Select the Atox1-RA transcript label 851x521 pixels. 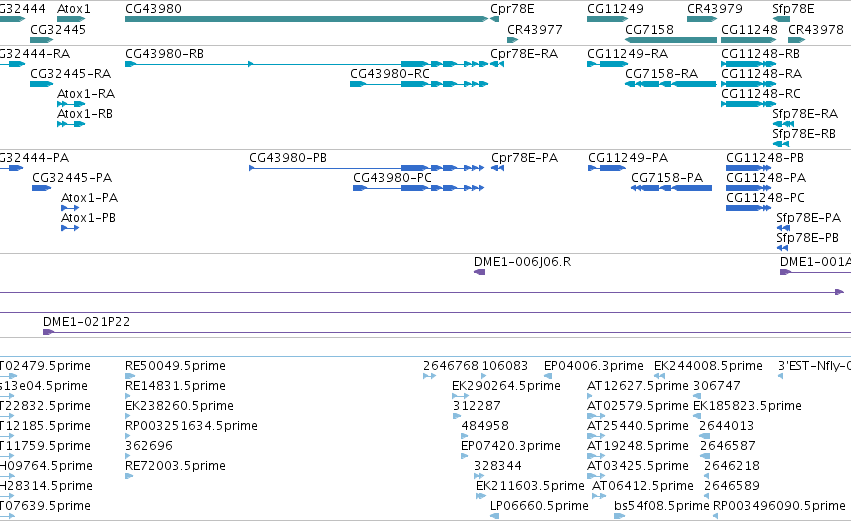click(x=86, y=94)
